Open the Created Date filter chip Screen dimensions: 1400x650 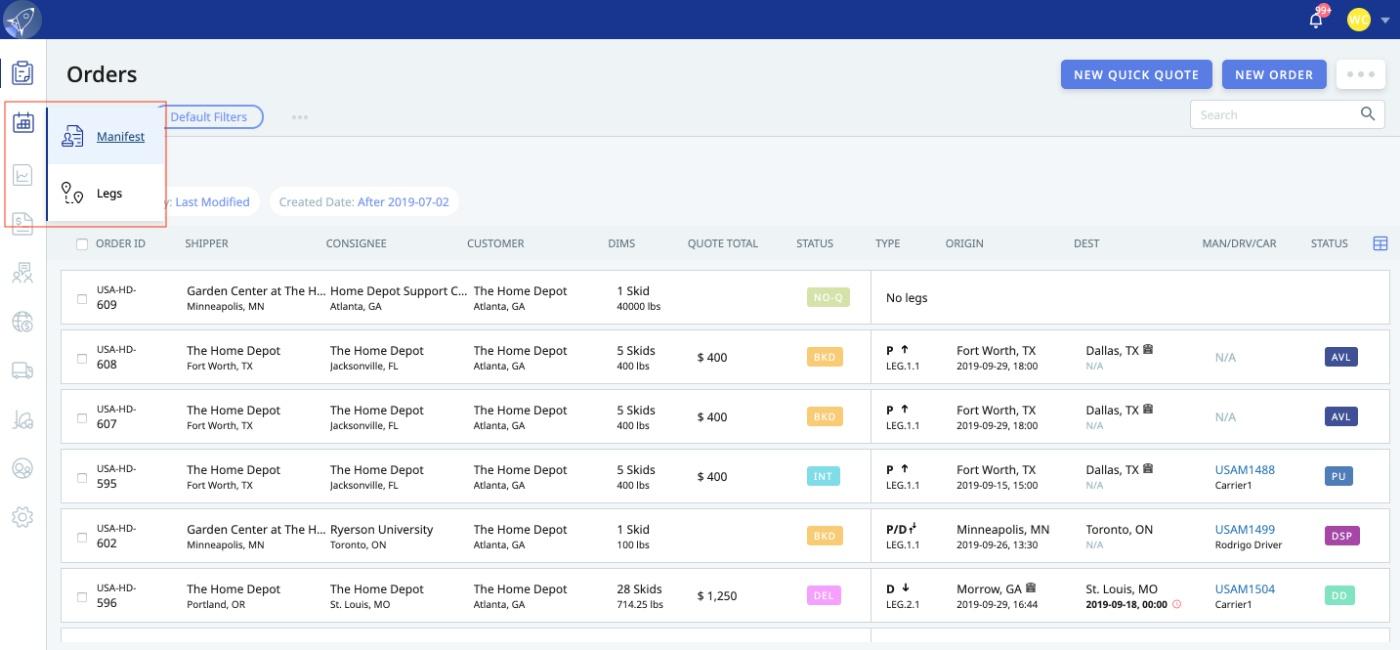tap(364, 202)
